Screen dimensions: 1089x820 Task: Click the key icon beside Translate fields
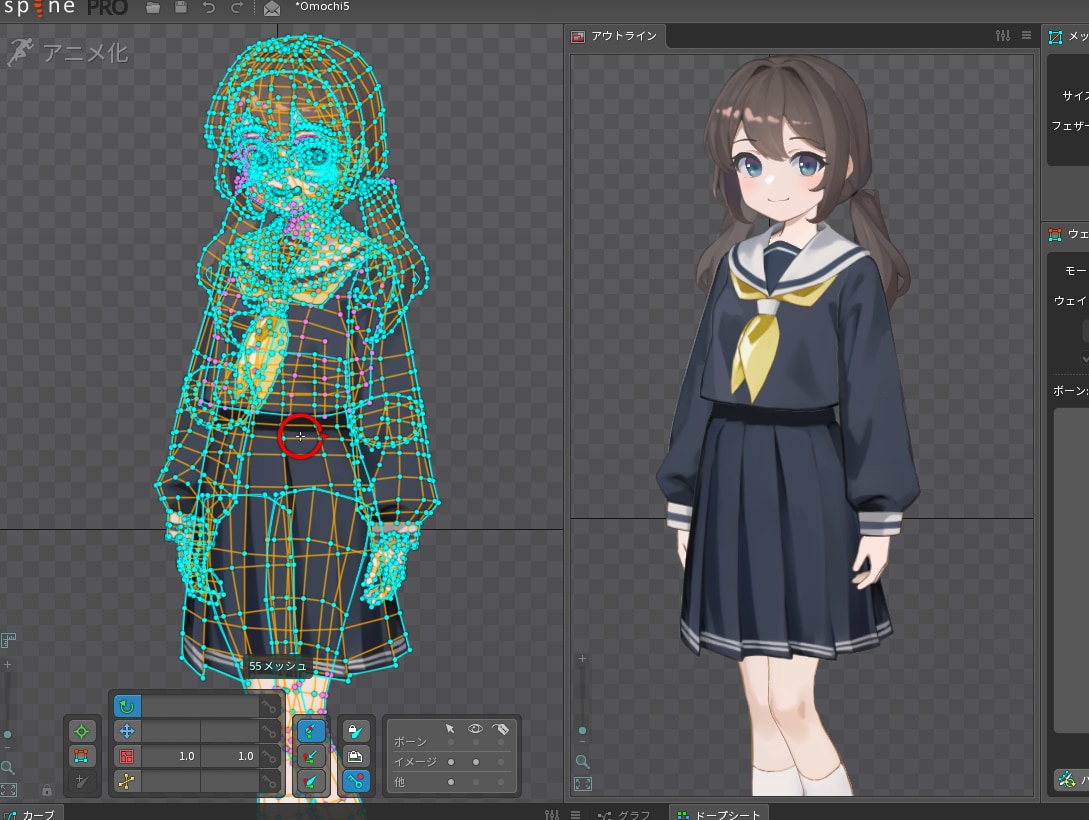pos(269,732)
